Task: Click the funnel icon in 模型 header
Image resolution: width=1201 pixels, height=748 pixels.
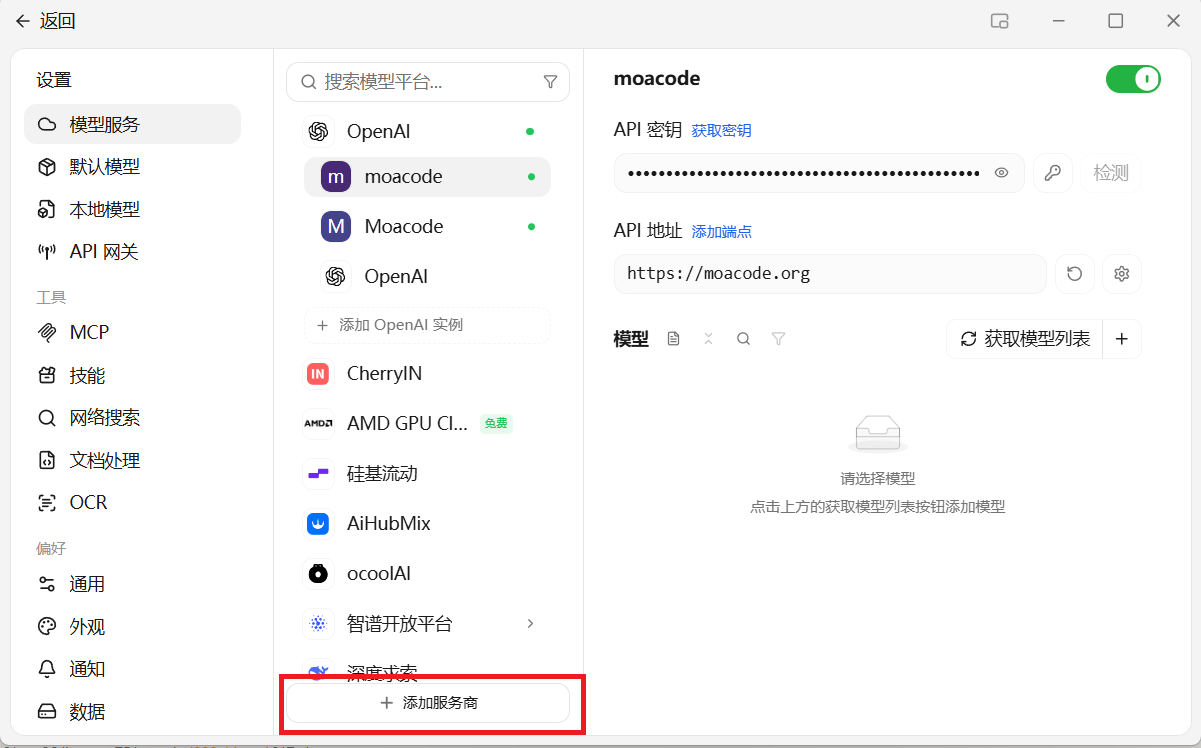Action: [778, 339]
